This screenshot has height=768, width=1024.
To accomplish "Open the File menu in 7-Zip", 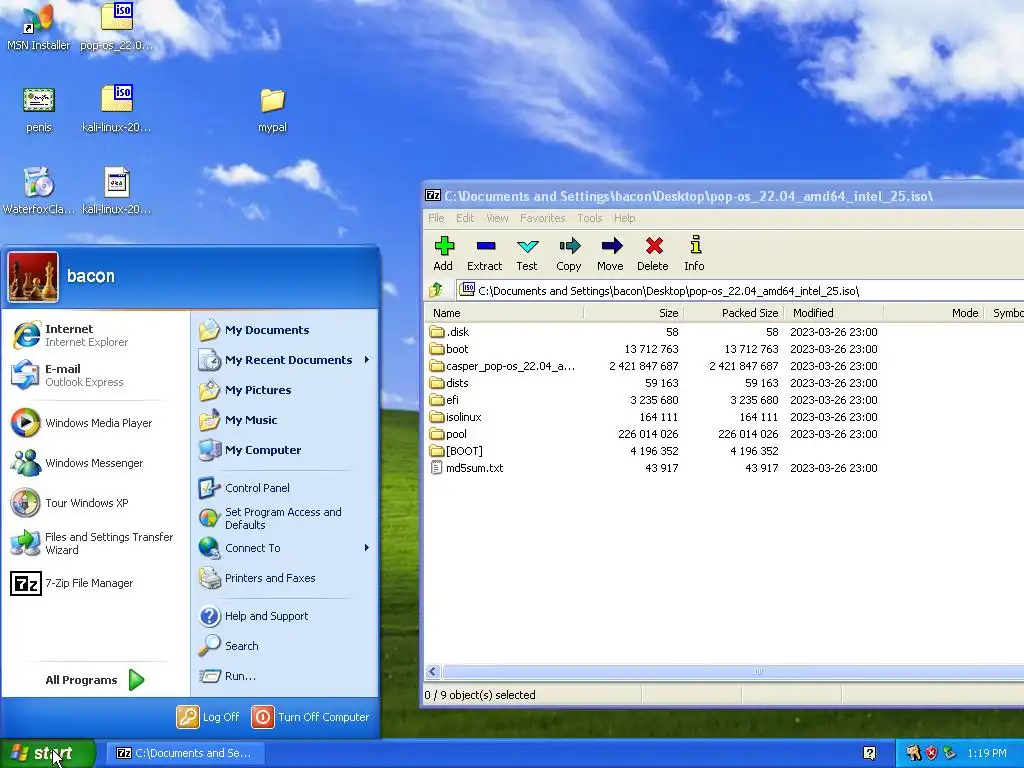I will [436, 218].
